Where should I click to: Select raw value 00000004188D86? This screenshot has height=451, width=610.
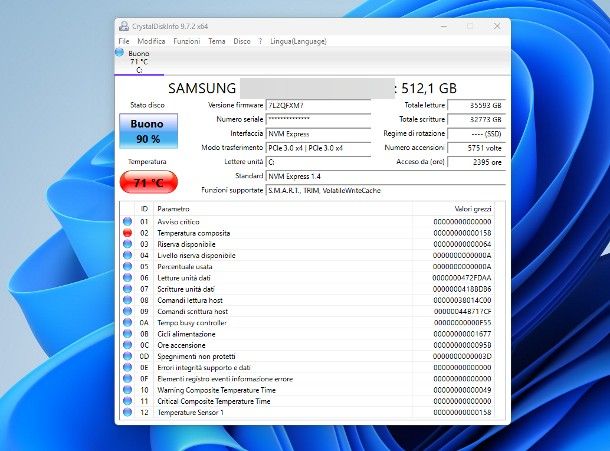pos(462,289)
